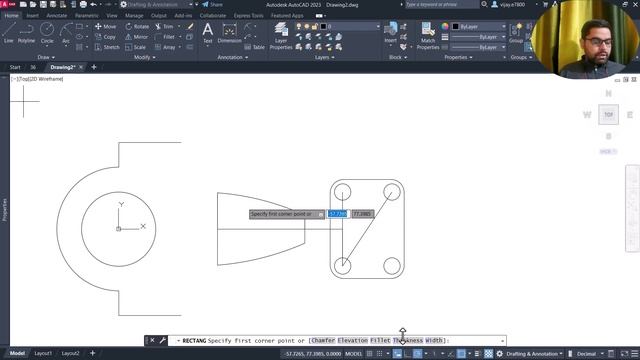Open the object color wheel swatch
The height and width of the screenshot is (360, 640).
pyautogui.click(x=445, y=27)
